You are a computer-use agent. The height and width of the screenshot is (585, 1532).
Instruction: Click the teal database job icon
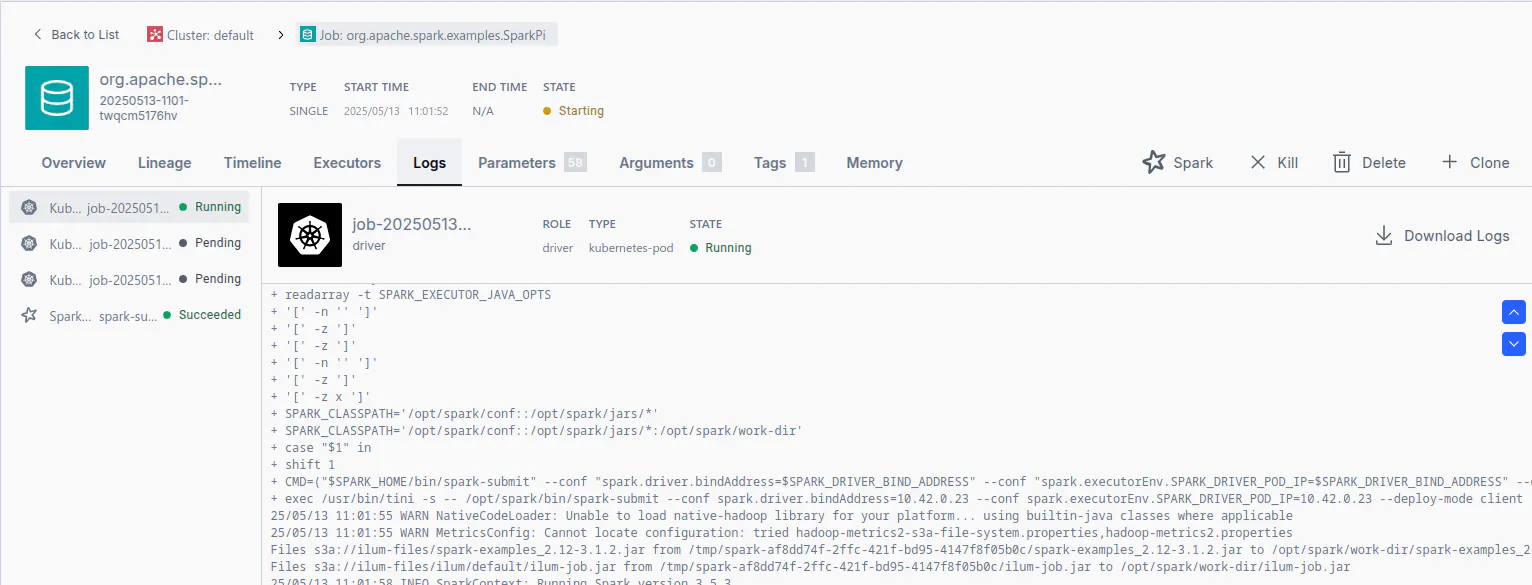click(x=57, y=98)
